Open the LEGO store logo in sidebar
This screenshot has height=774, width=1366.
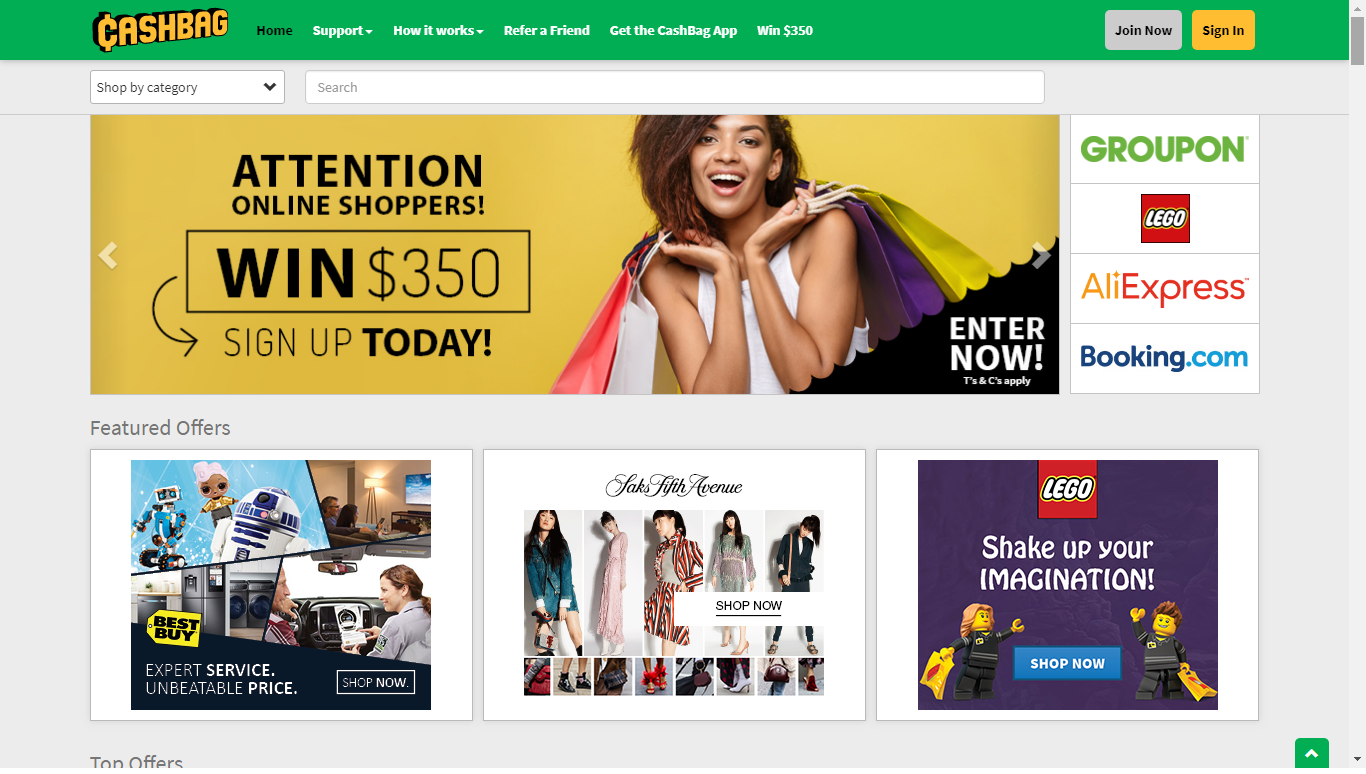coord(1164,218)
